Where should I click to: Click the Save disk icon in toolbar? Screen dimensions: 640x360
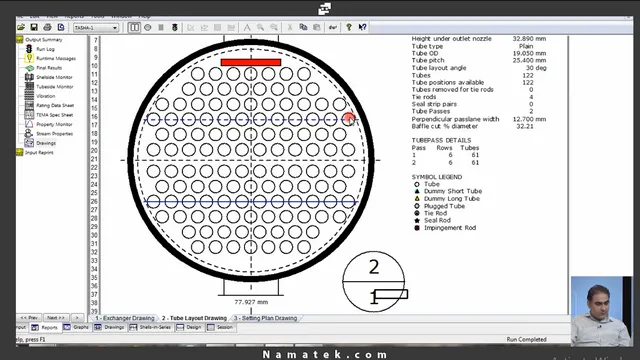click(34, 27)
